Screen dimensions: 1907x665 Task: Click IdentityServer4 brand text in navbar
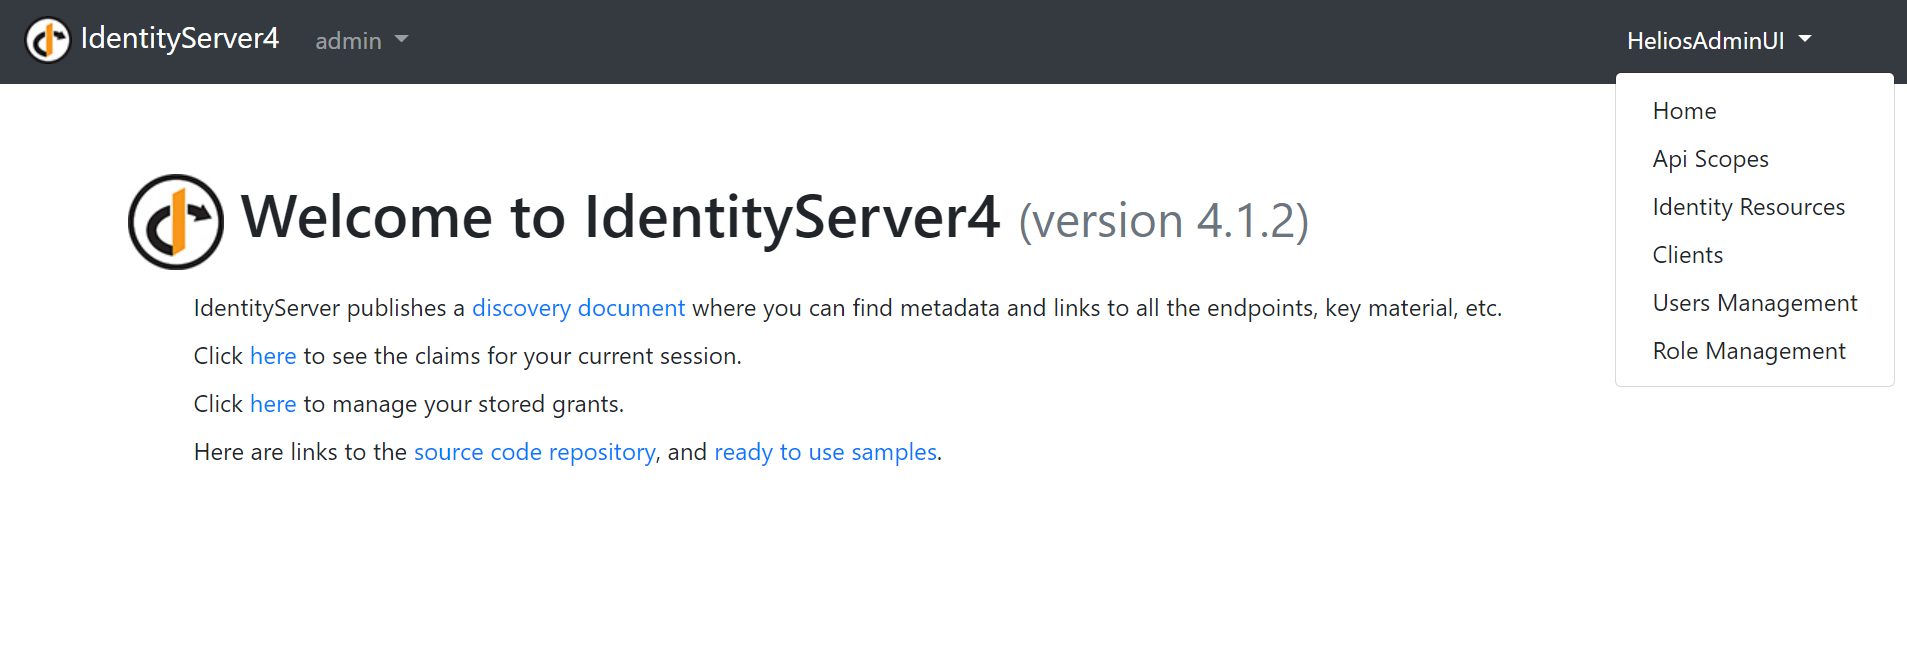tap(180, 39)
